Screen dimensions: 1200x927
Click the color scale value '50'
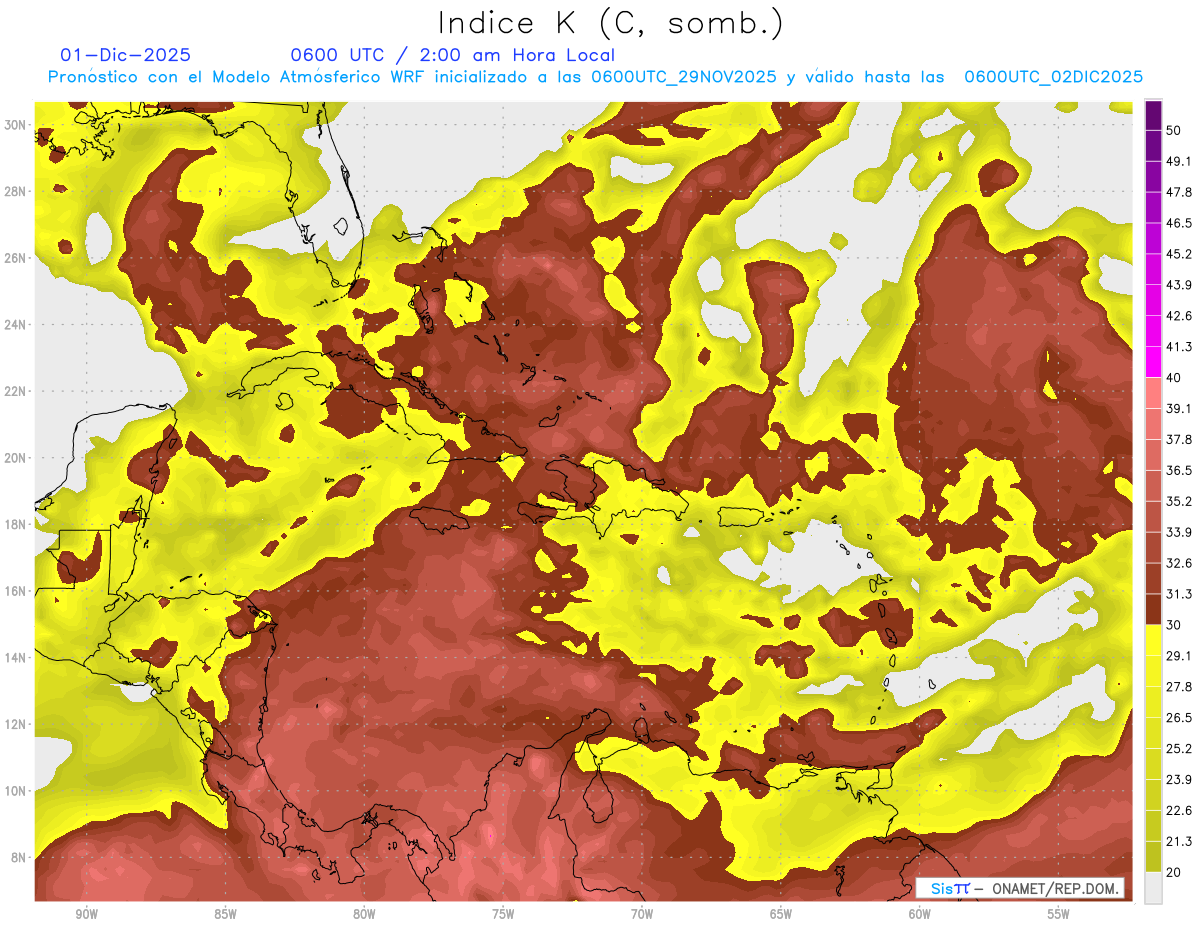[x=1174, y=130]
